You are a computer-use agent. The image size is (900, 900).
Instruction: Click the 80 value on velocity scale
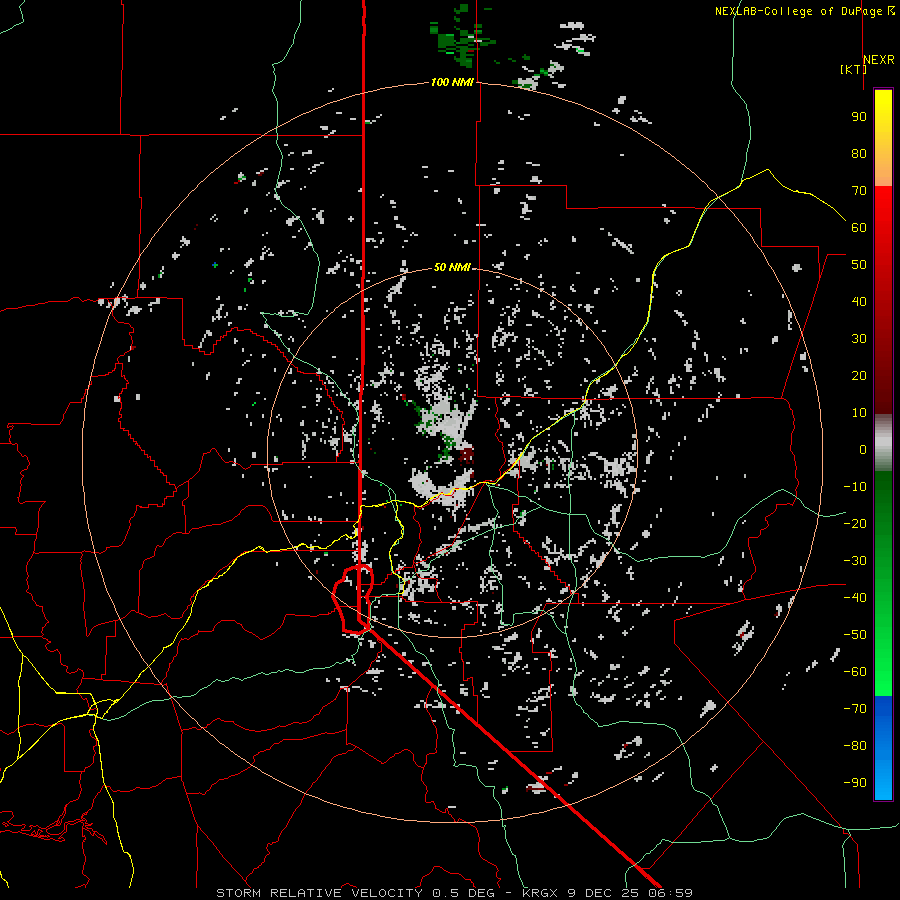pos(859,154)
